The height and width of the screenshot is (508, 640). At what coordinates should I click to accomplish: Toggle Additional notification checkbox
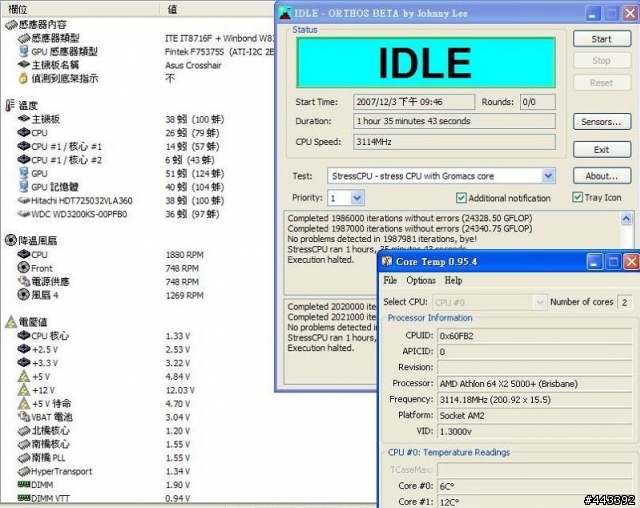[x=461, y=198]
